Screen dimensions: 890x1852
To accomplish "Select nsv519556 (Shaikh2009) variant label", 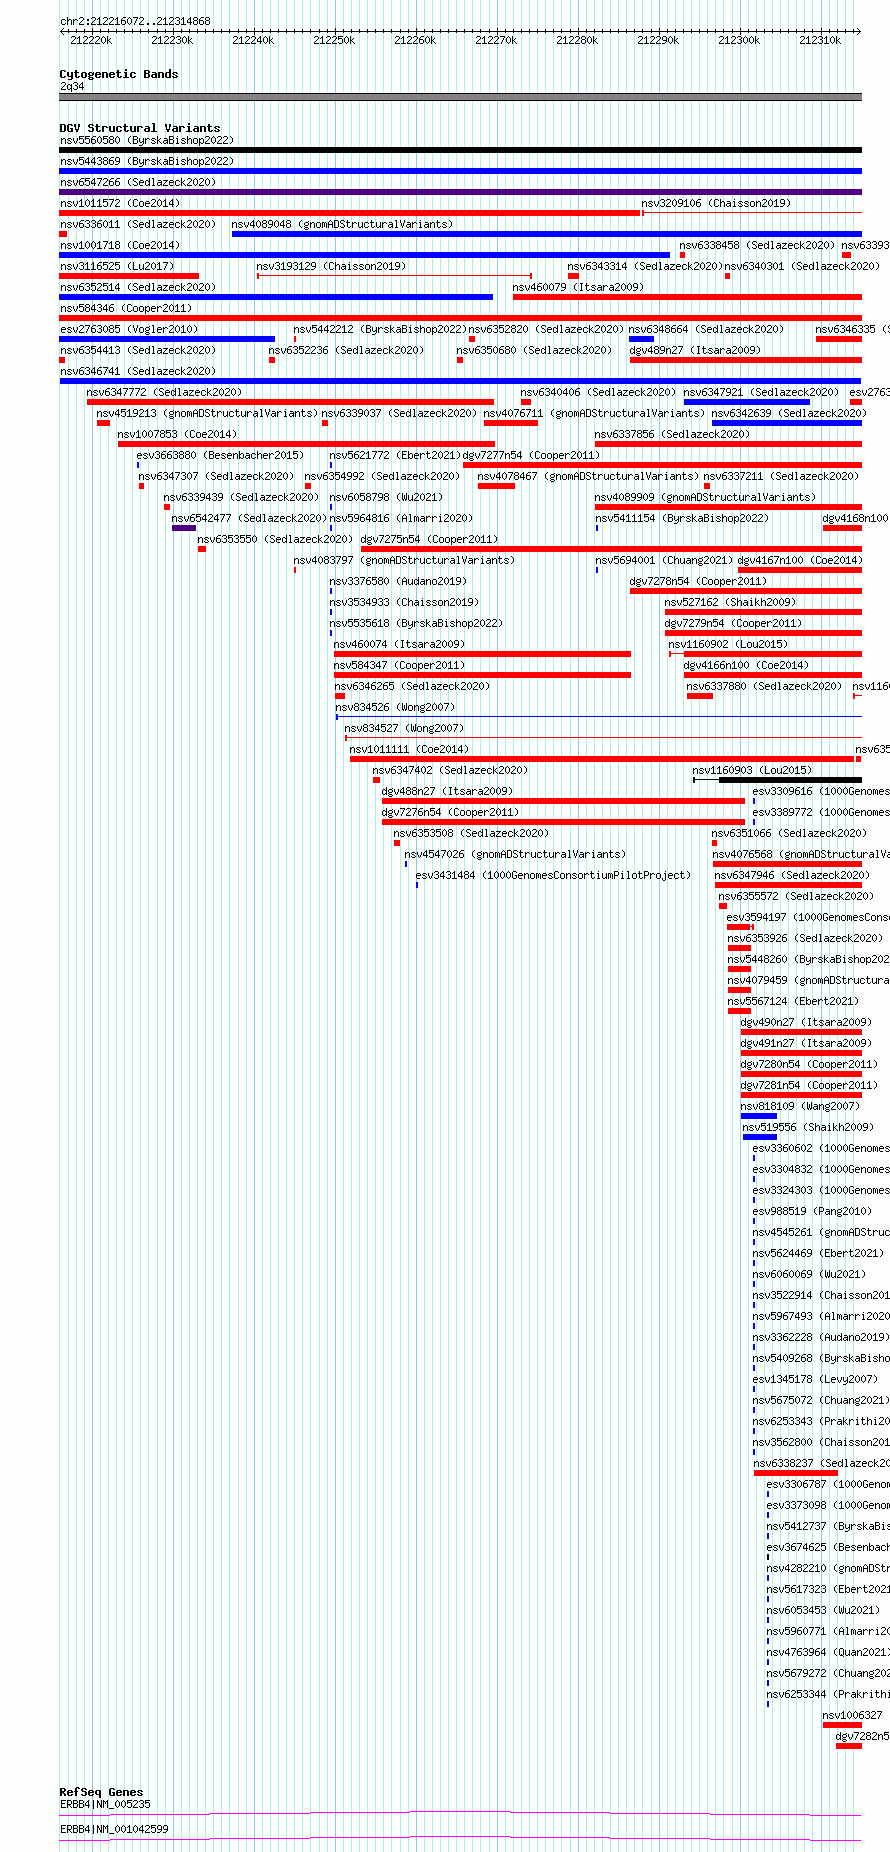I will 808,1127.
